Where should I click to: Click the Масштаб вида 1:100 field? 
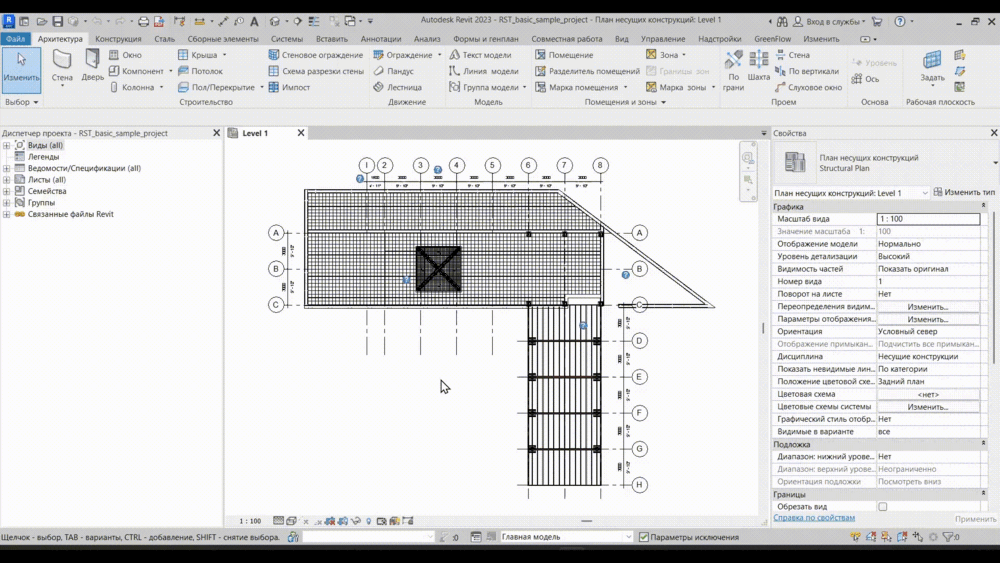(927, 219)
